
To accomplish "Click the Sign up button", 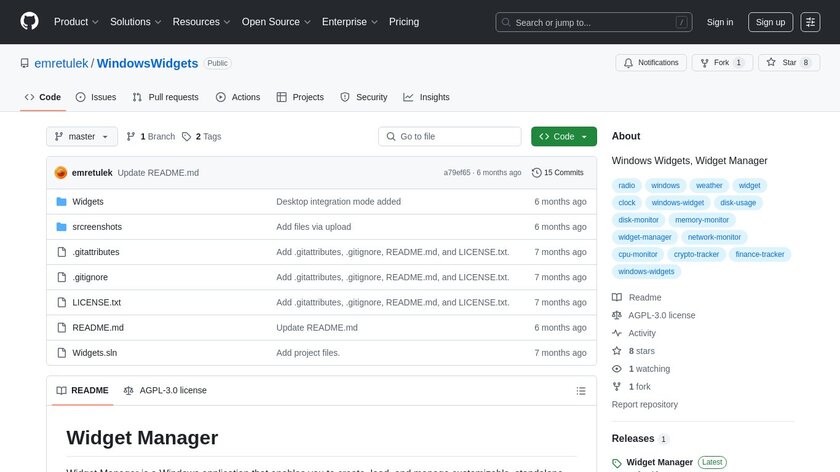I will (x=769, y=22).
